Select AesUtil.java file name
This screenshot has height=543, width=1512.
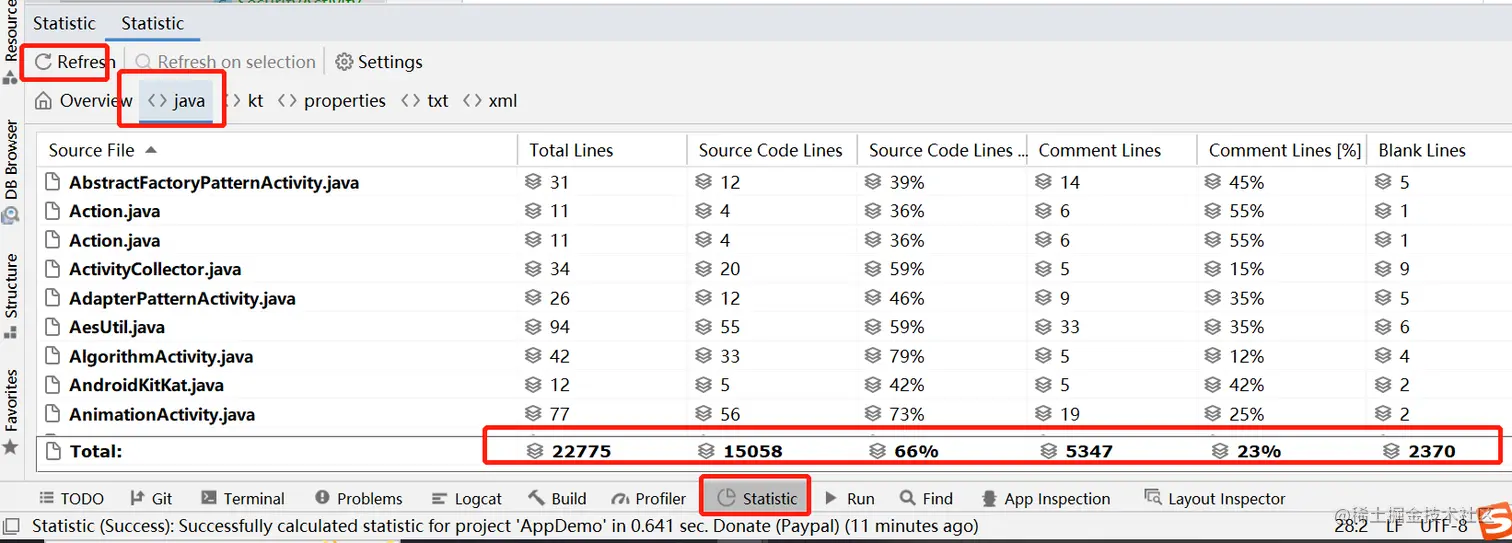(117, 327)
